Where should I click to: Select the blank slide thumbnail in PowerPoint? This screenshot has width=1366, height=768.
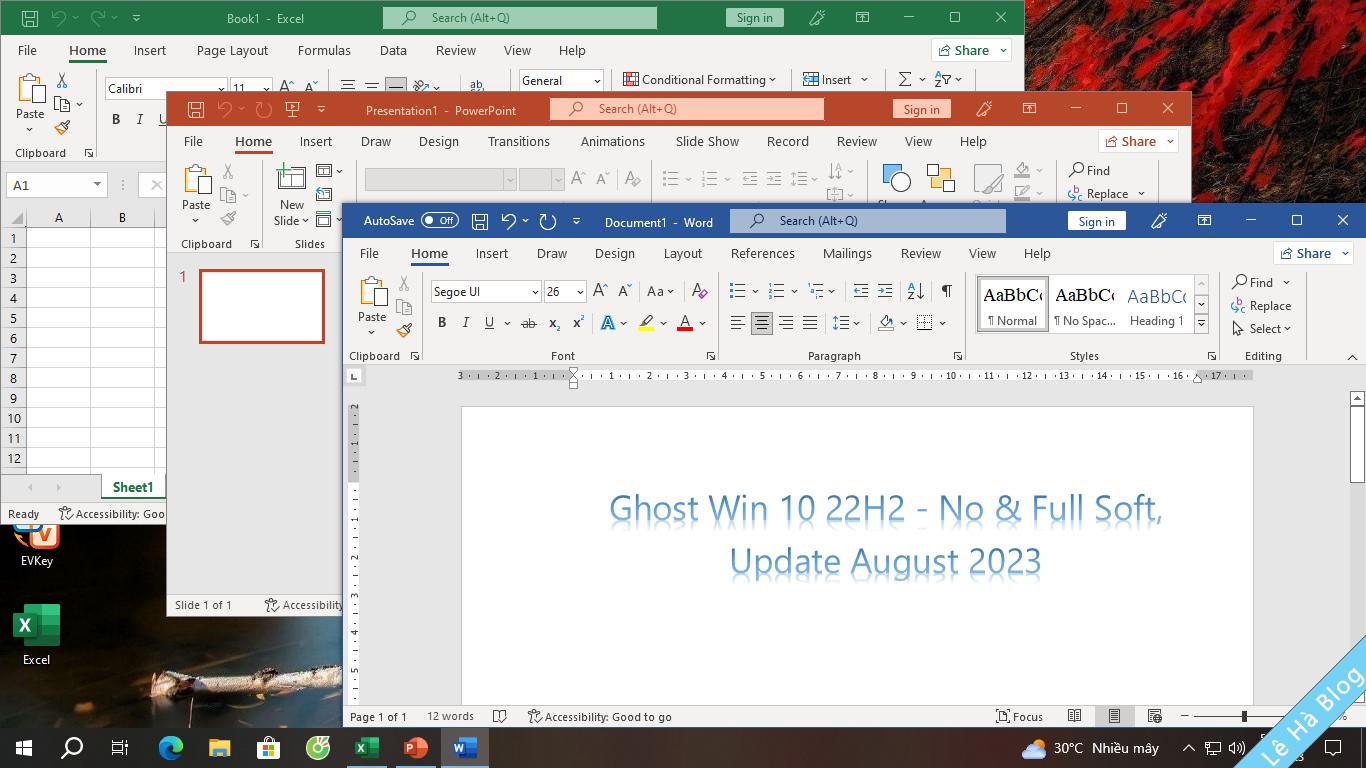(x=261, y=306)
